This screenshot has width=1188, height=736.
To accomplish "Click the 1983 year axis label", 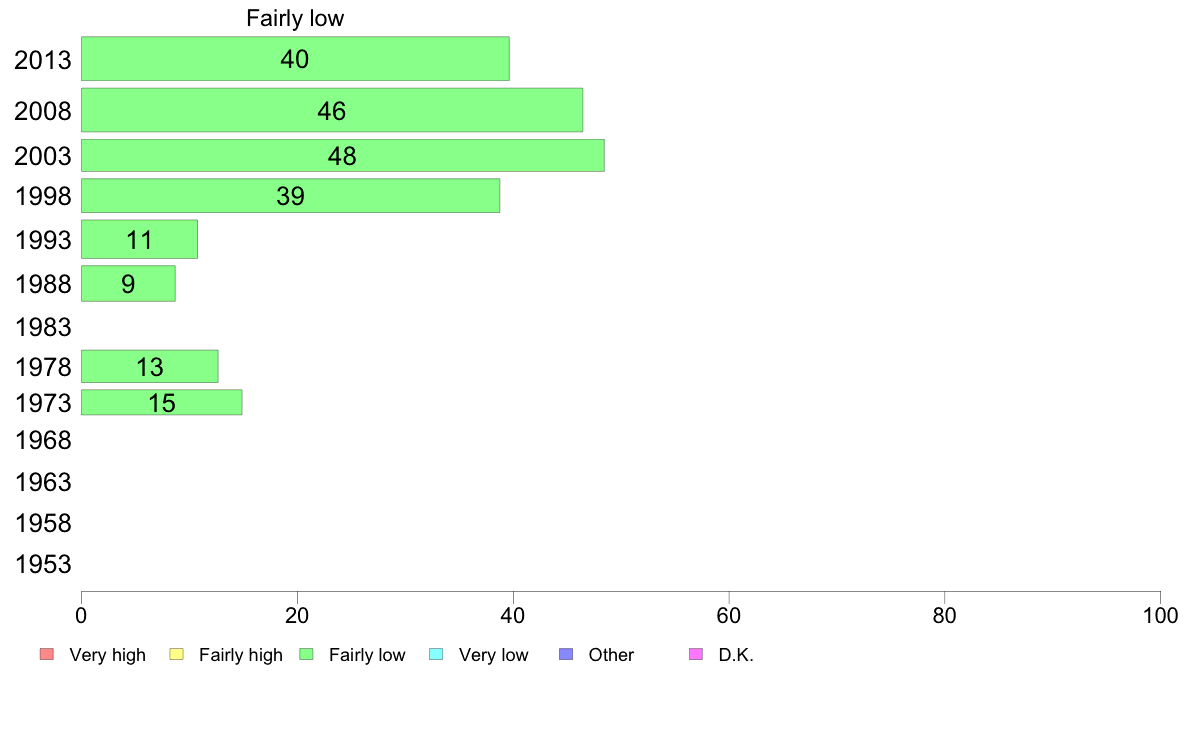I will click(43, 327).
